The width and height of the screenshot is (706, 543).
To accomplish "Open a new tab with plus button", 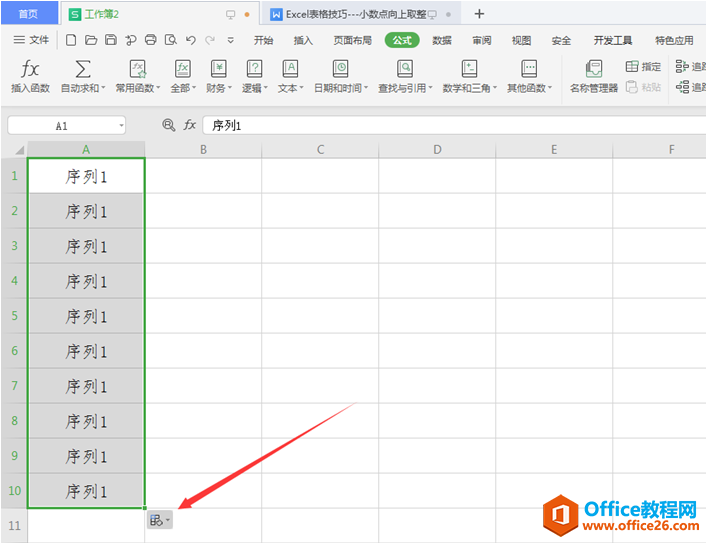I will click(479, 14).
